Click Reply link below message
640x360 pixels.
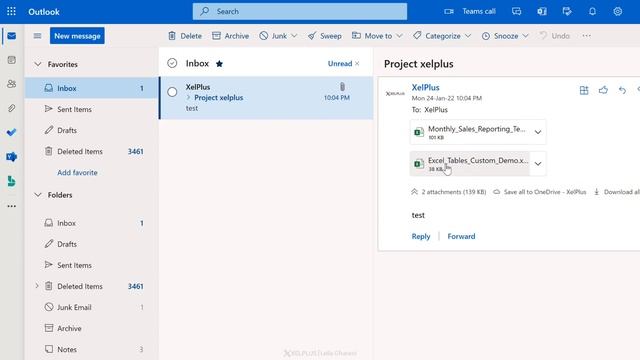pos(421,236)
